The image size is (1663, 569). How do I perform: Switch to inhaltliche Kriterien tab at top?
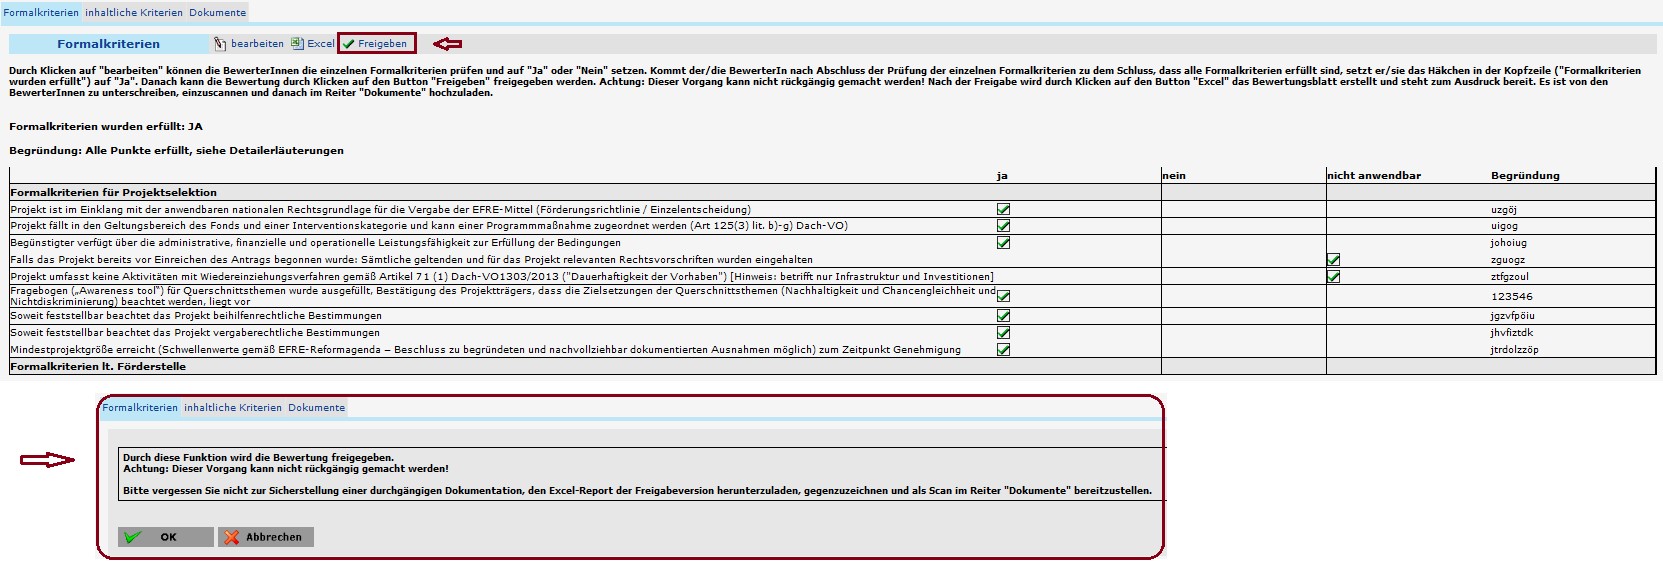(133, 13)
